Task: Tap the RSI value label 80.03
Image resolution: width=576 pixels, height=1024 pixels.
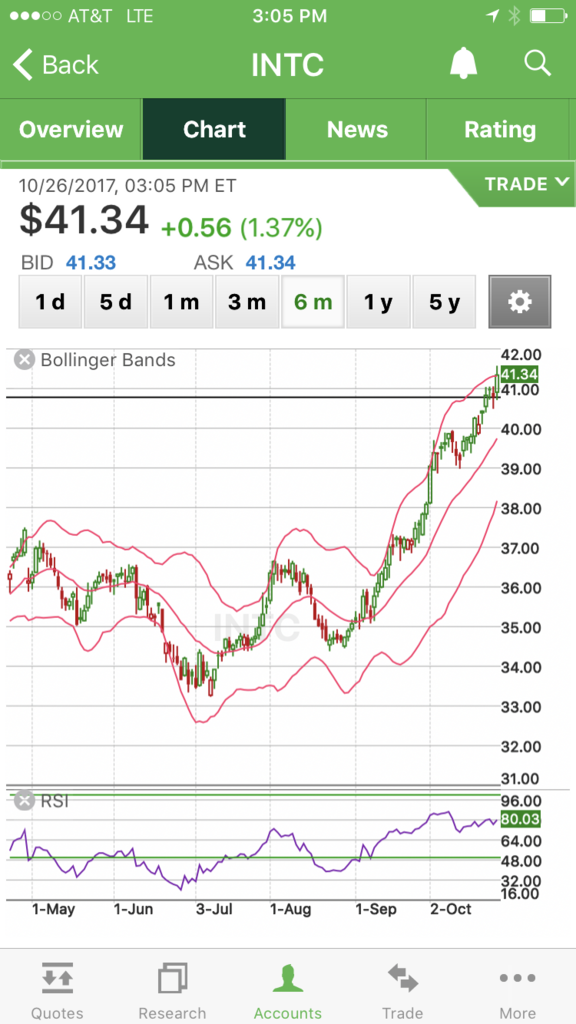Action: [520, 819]
